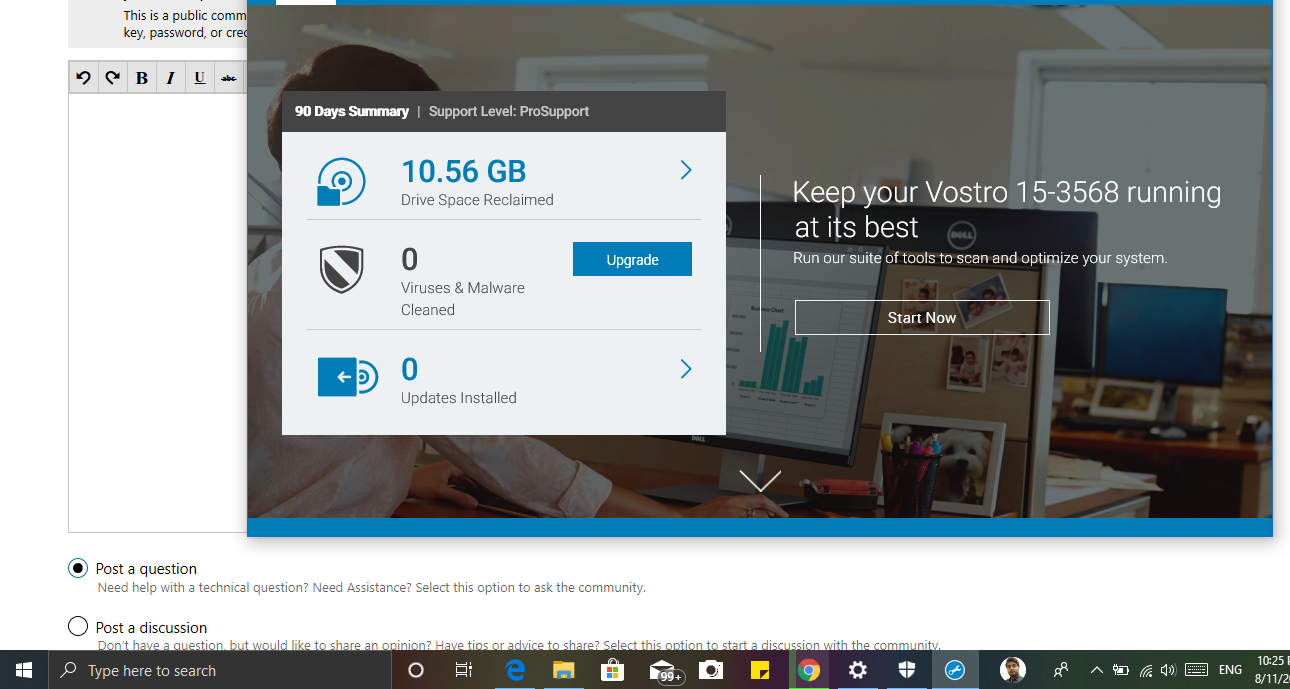Show hidden system tray icons
Image resolution: width=1290 pixels, height=689 pixels.
click(x=1096, y=670)
